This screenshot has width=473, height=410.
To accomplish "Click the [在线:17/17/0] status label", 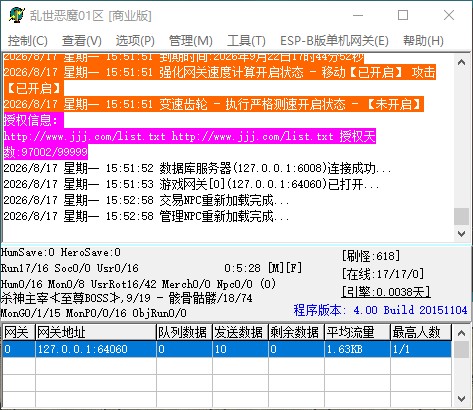I will [383, 274].
